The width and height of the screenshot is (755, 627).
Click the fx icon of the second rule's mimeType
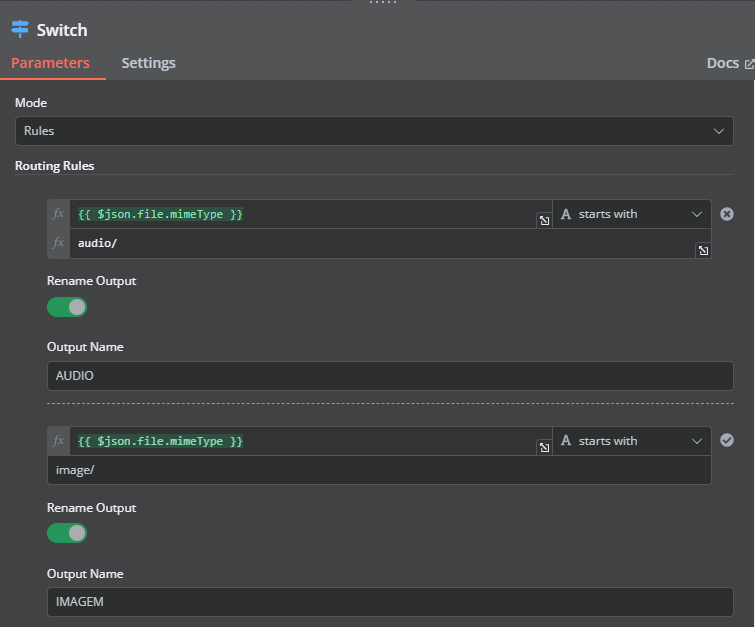(59, 441)
